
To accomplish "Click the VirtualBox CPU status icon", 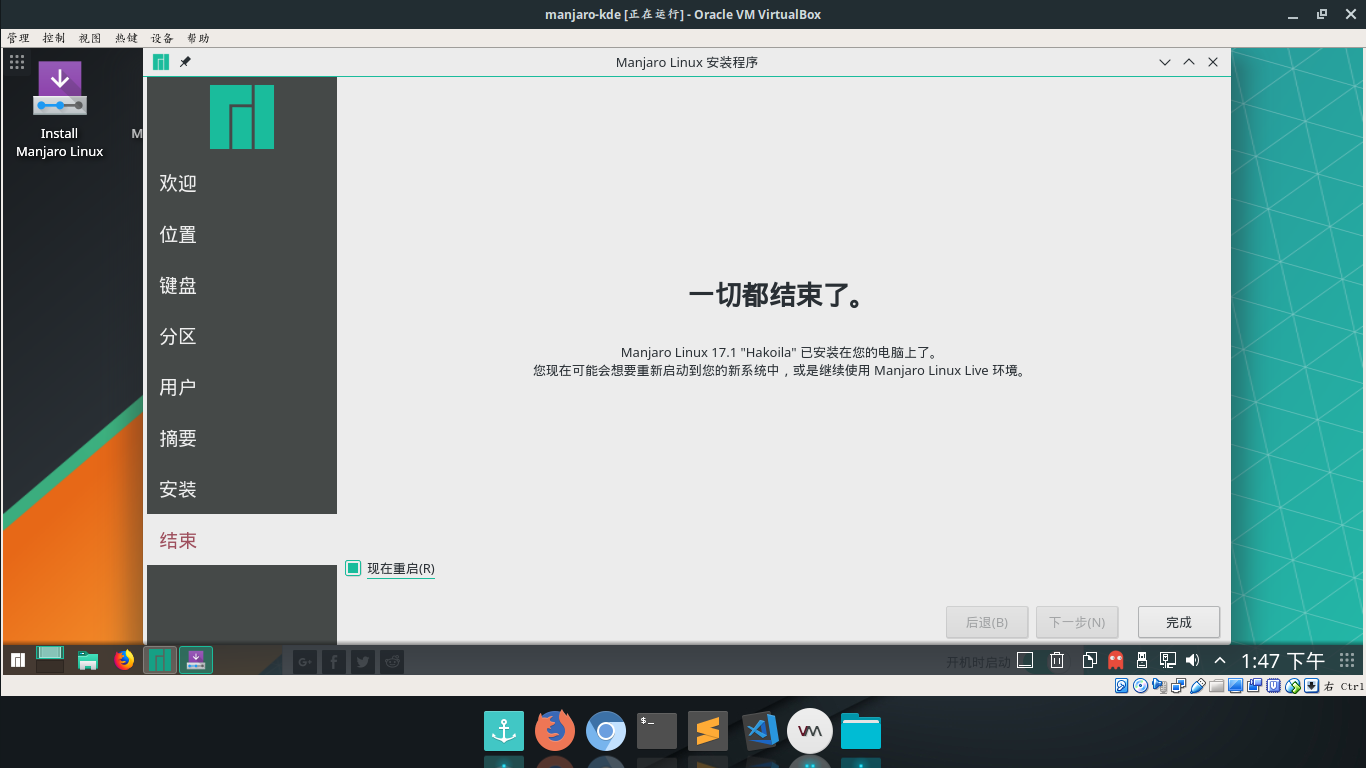I will 1274,686.
